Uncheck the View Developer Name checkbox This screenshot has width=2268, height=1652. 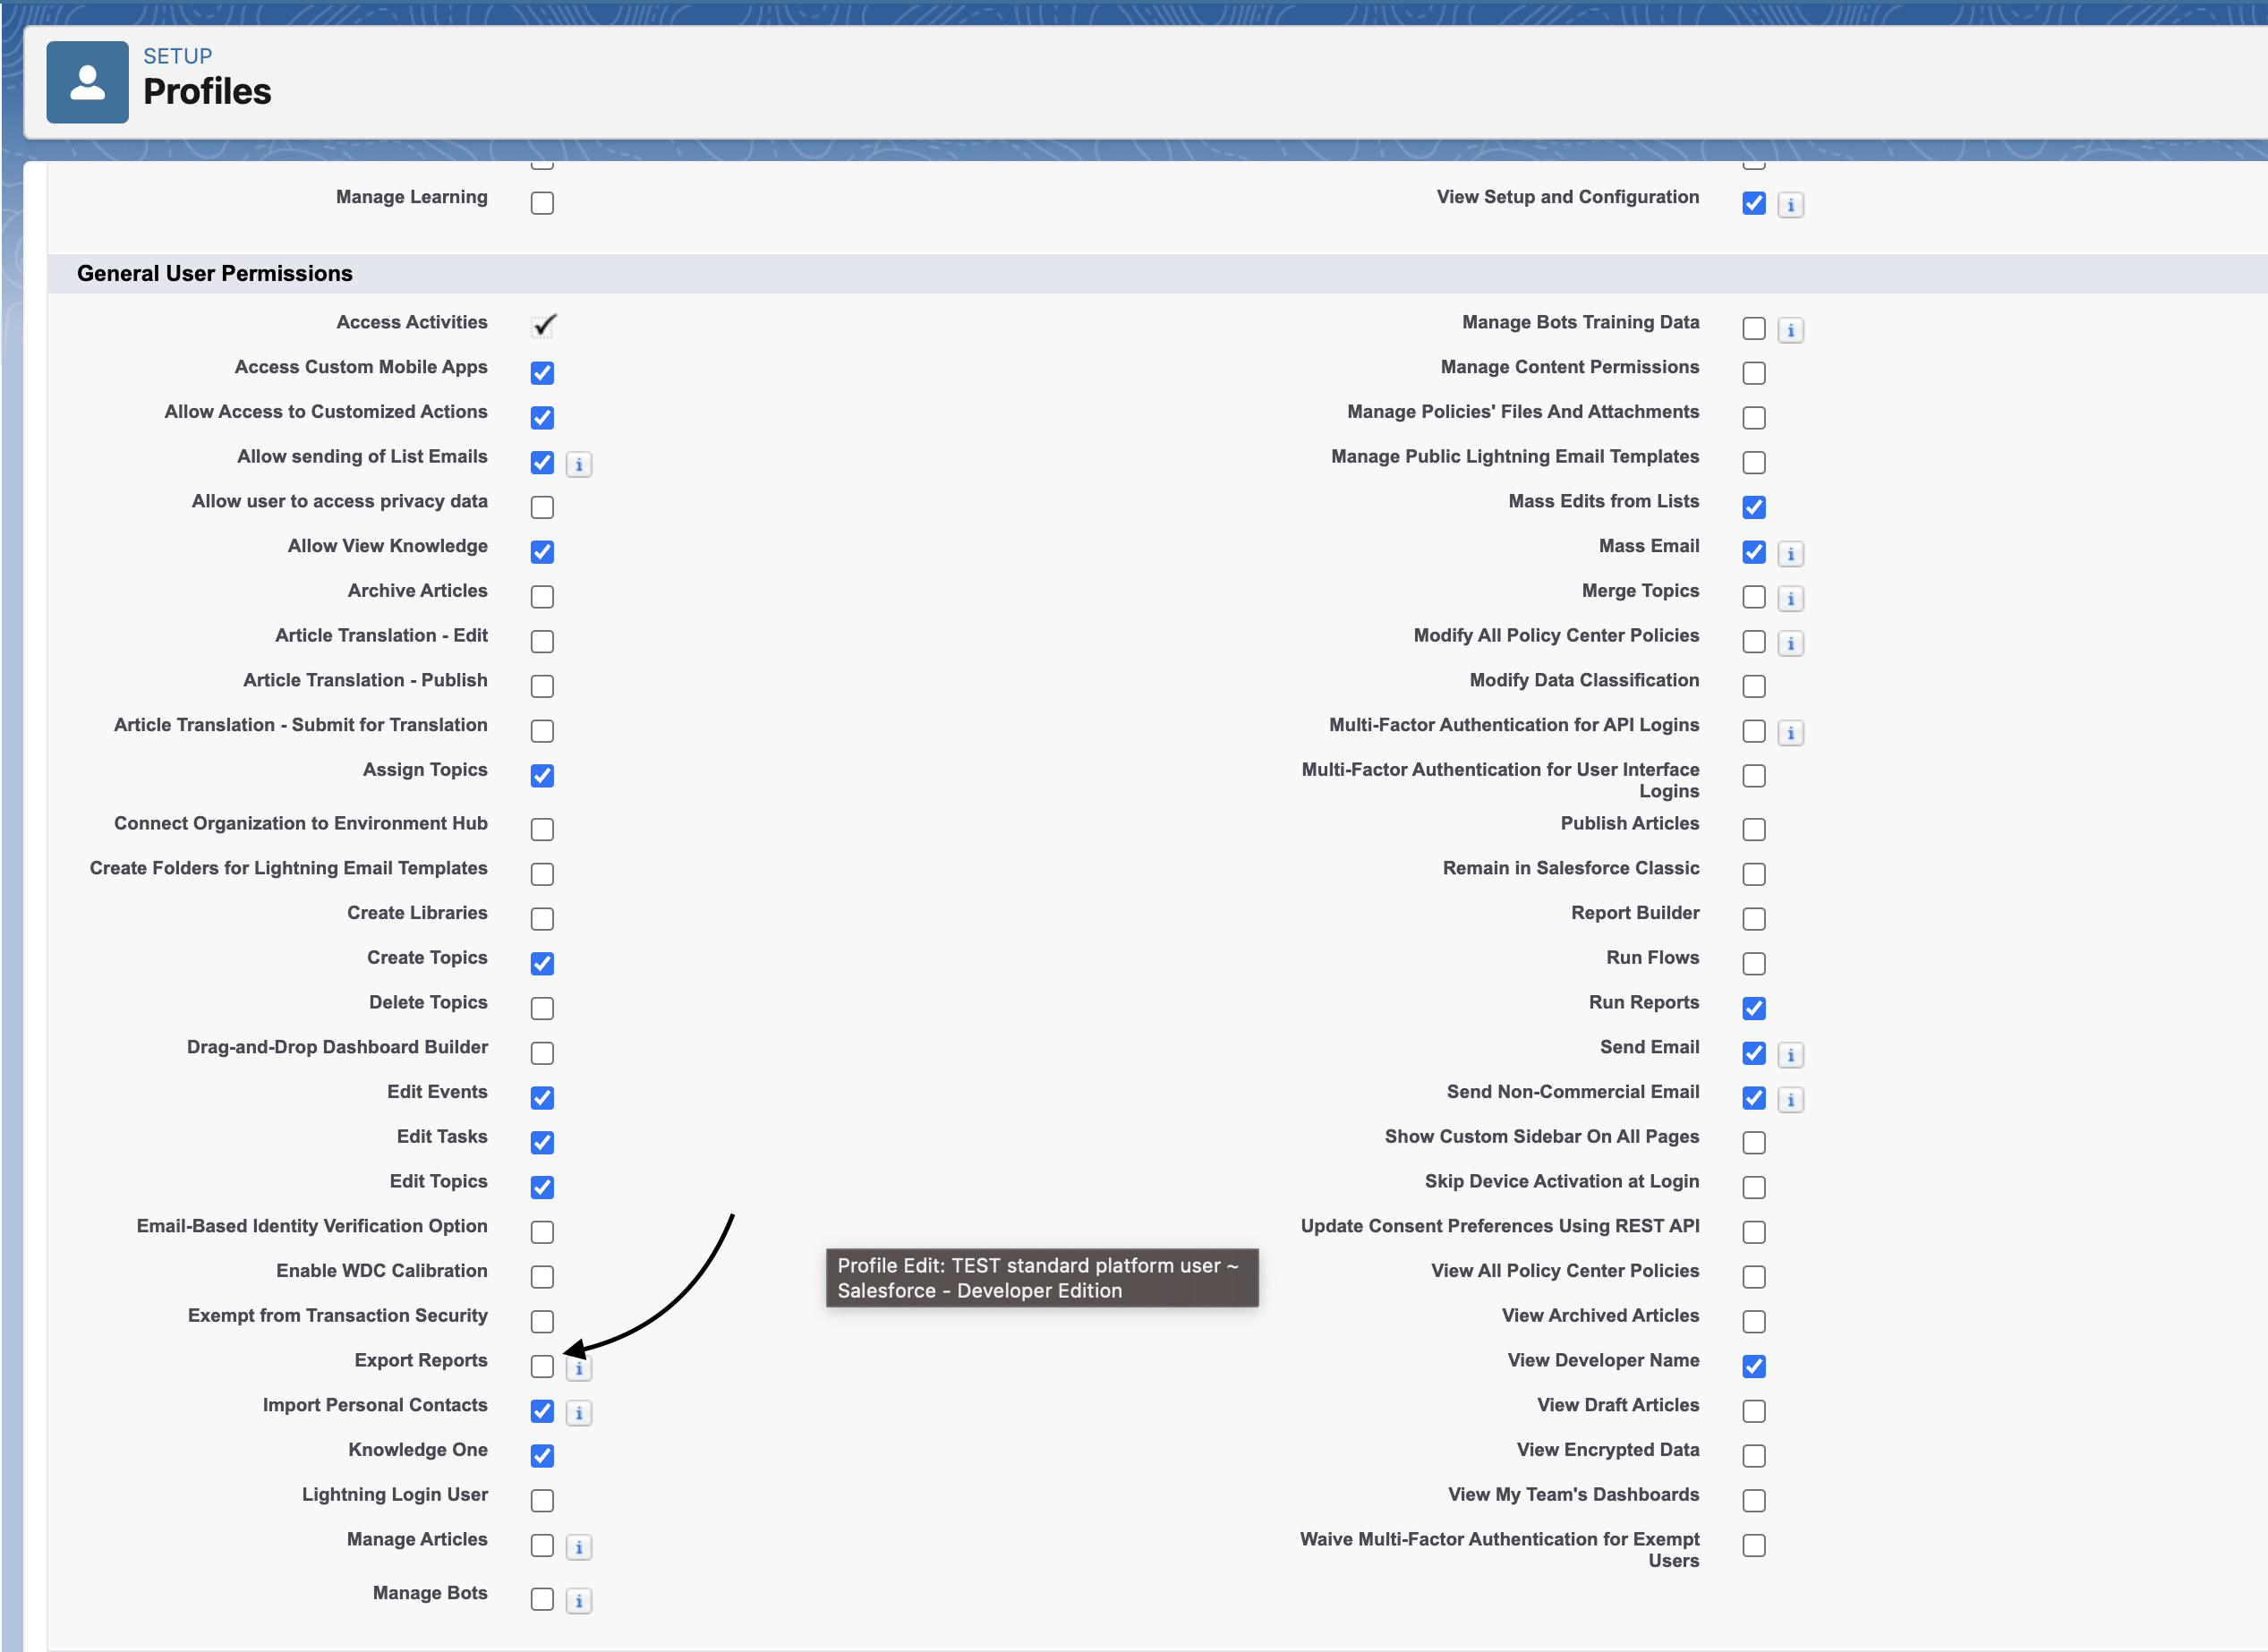coord(1753,1366)
